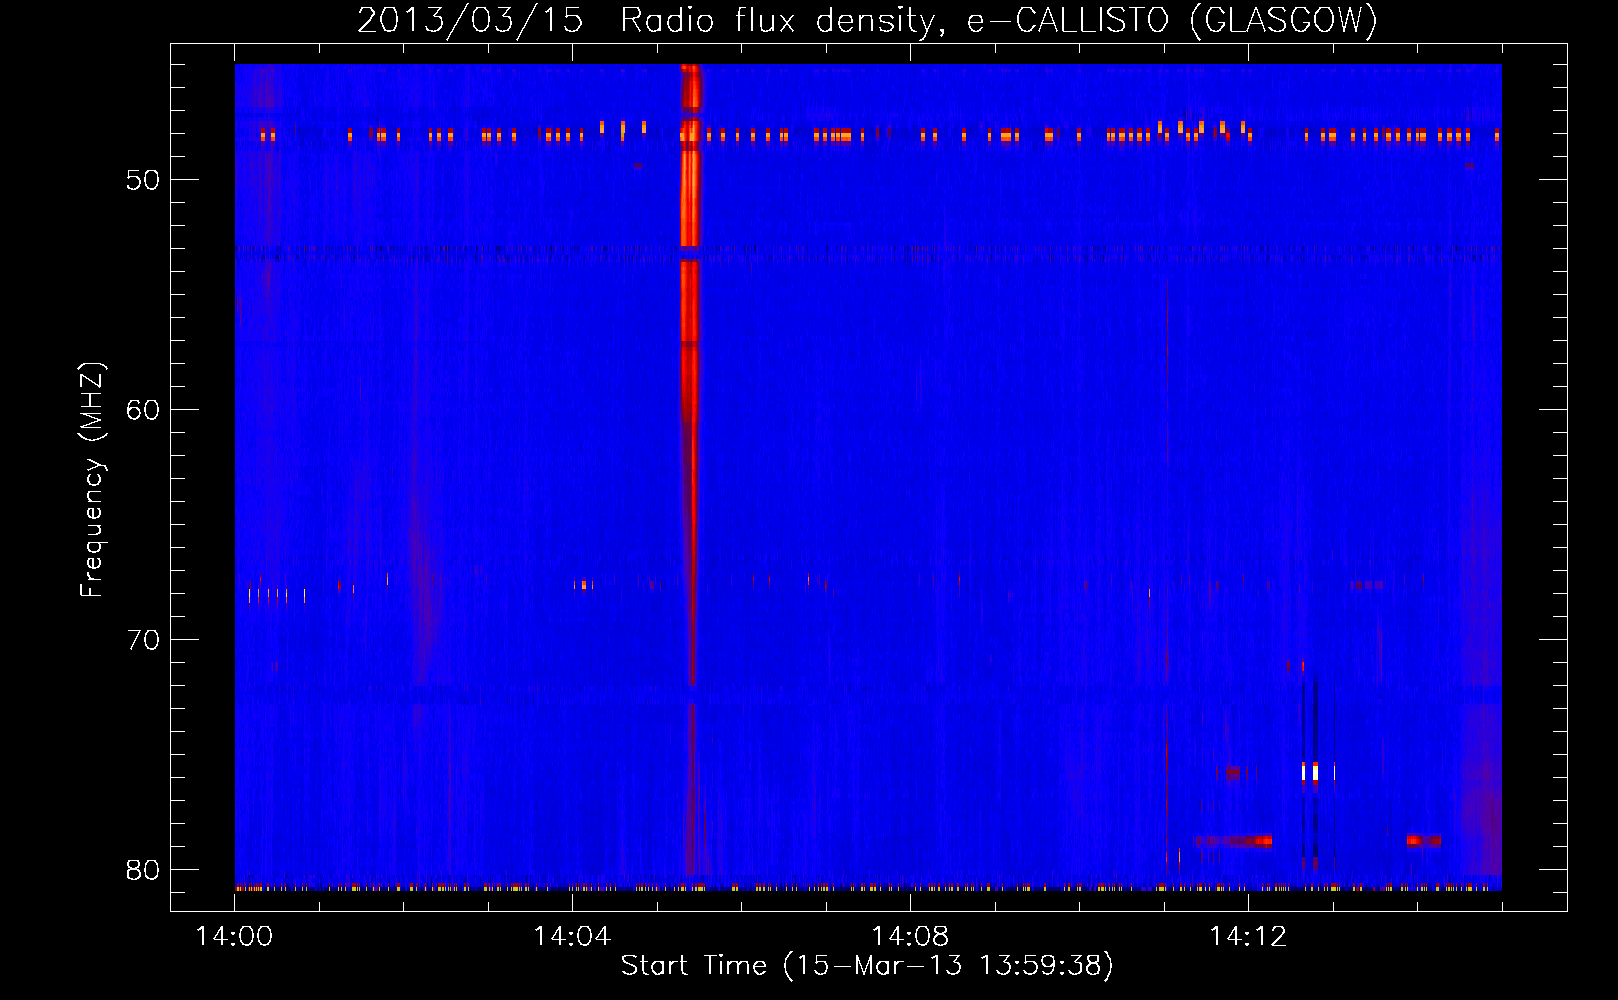The width and height of the screenshot is (1618, 1000).
Task: Click the white saturated spot near 76 MHz
Action: [1315, 772]
